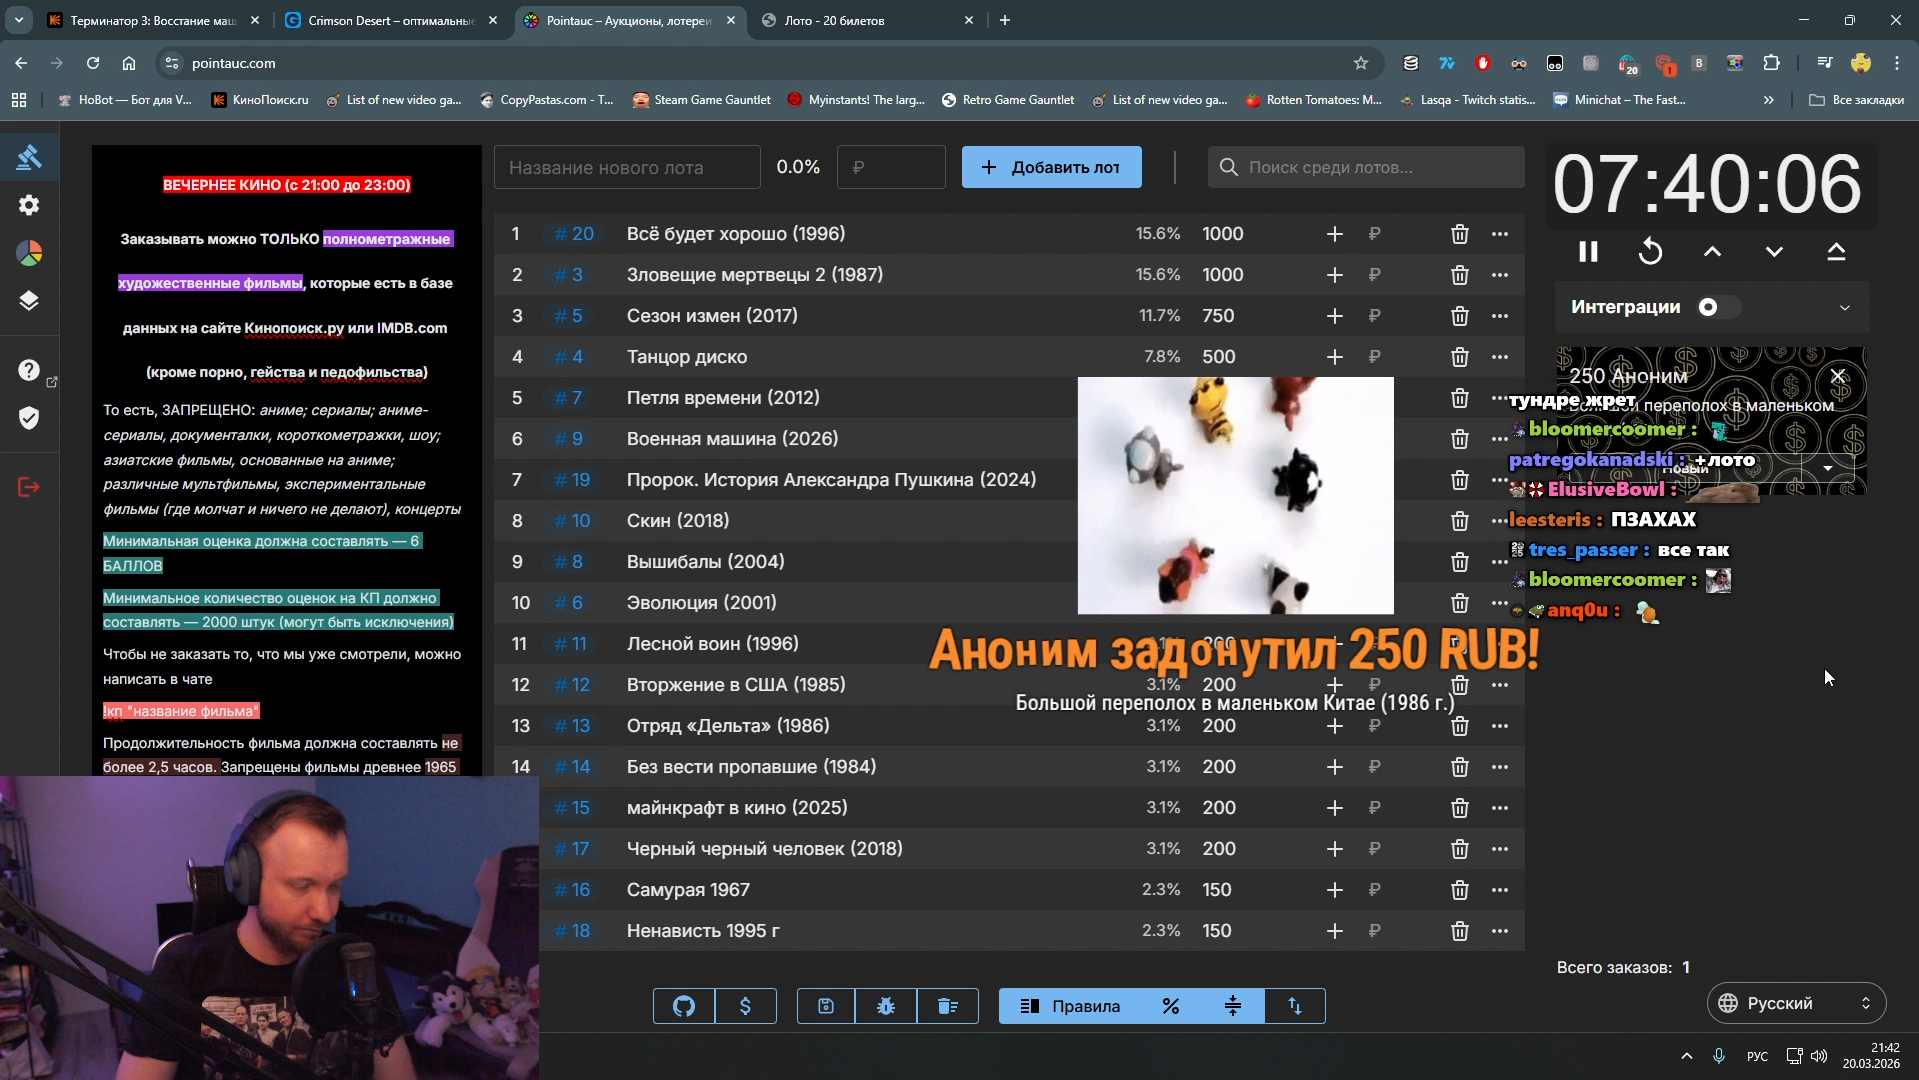Click the lot search input field
1919x1080 pixels.
pyautogui.click(x=1378, y=167)
